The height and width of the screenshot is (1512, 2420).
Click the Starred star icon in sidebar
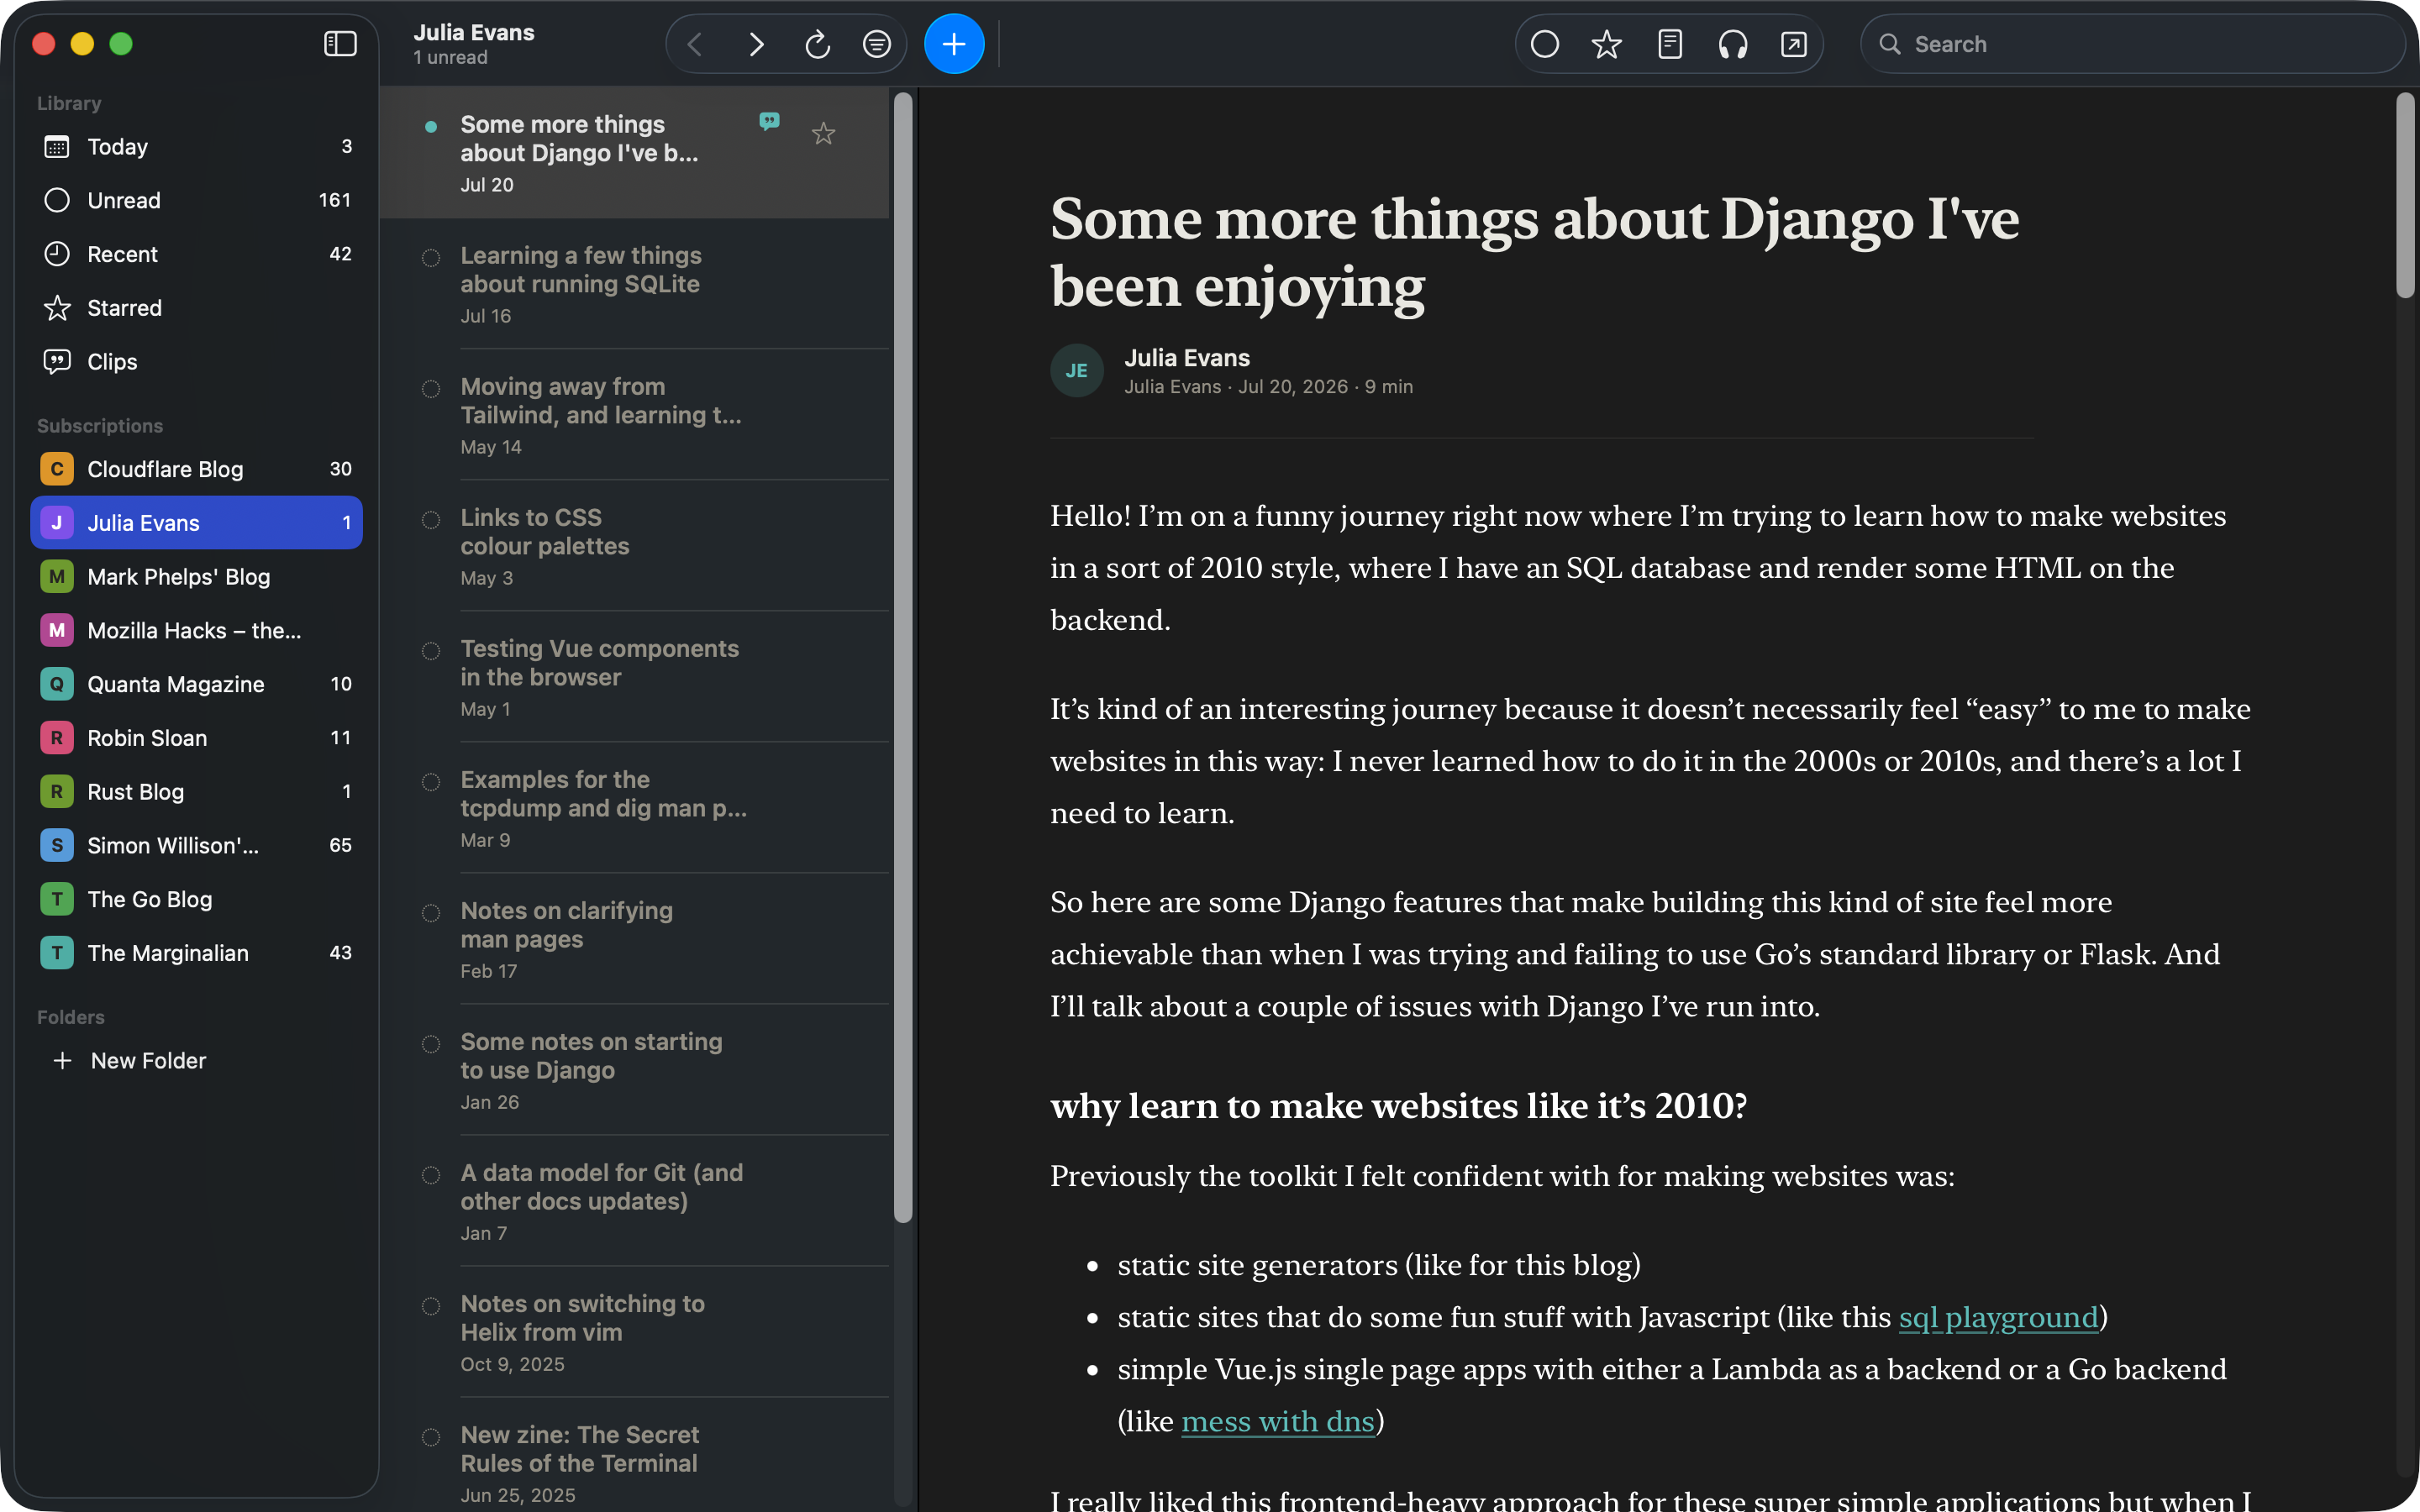[57, 308]
